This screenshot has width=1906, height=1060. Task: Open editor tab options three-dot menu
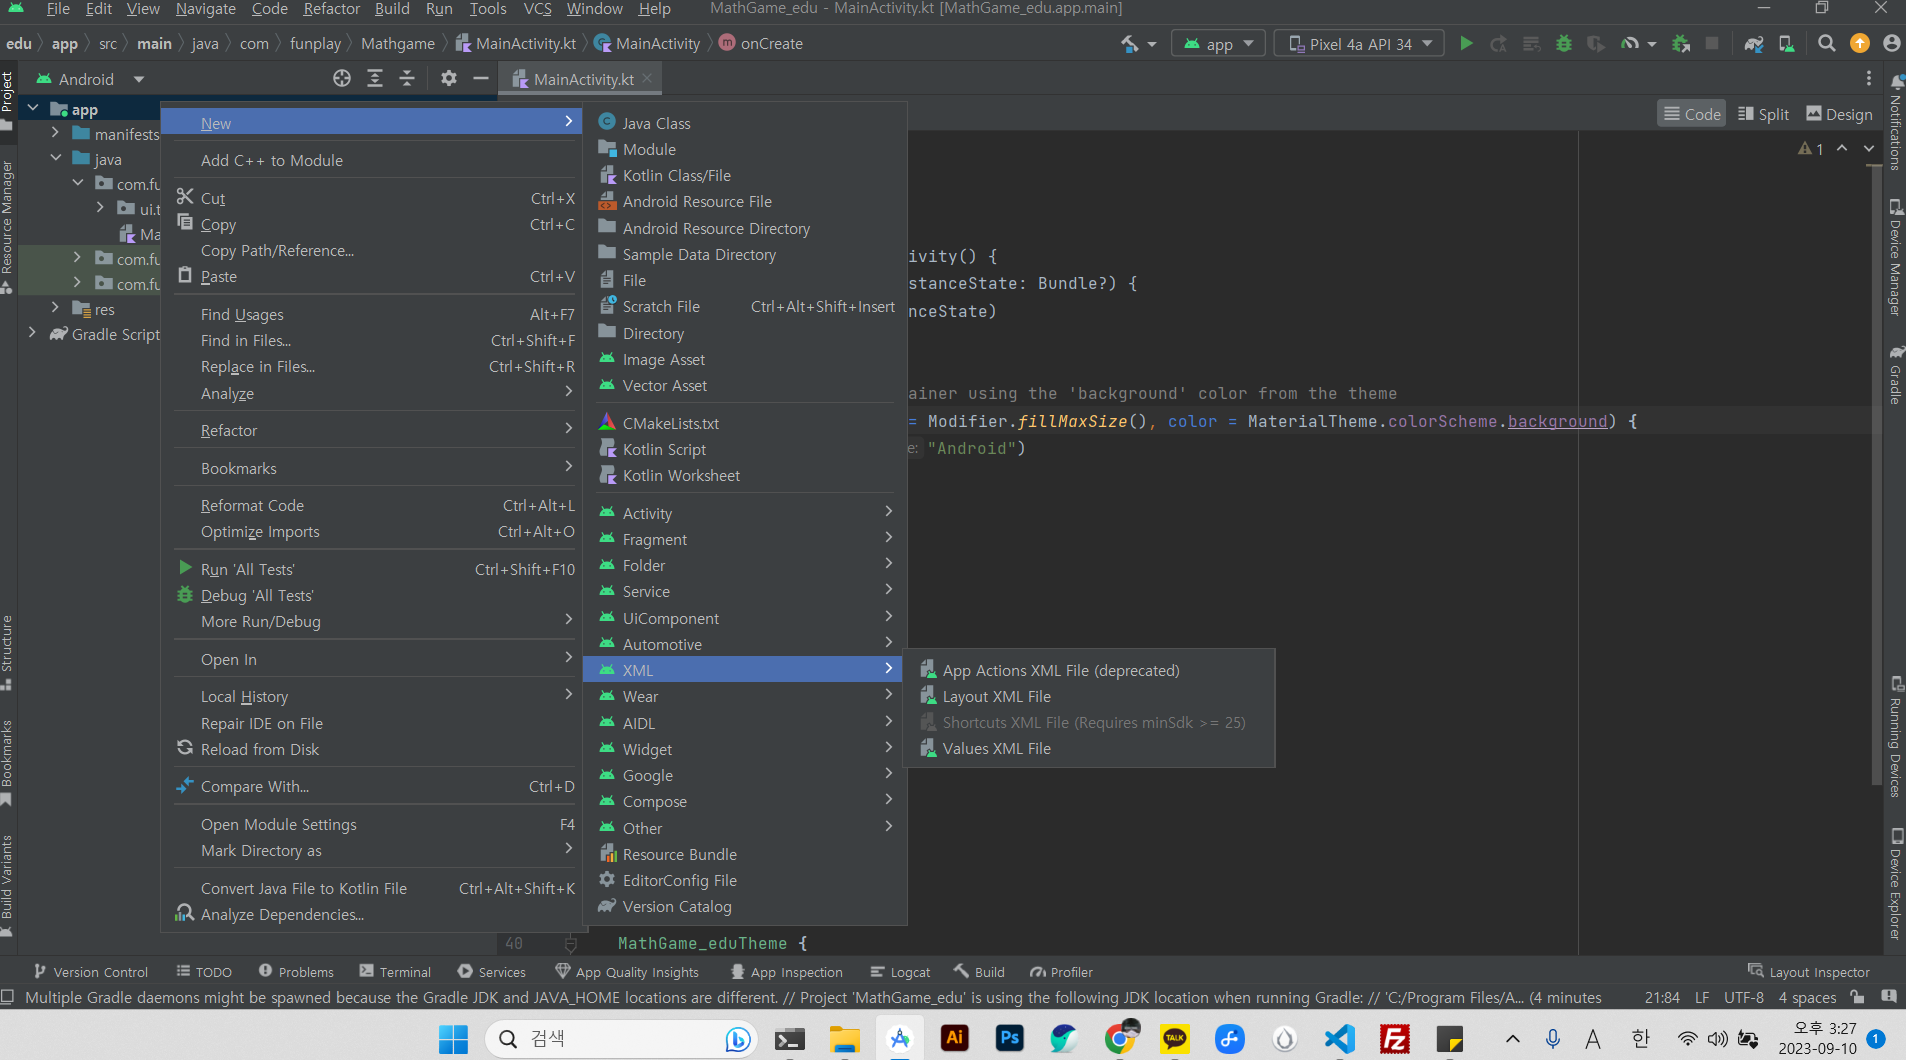tap(1868, 78)
